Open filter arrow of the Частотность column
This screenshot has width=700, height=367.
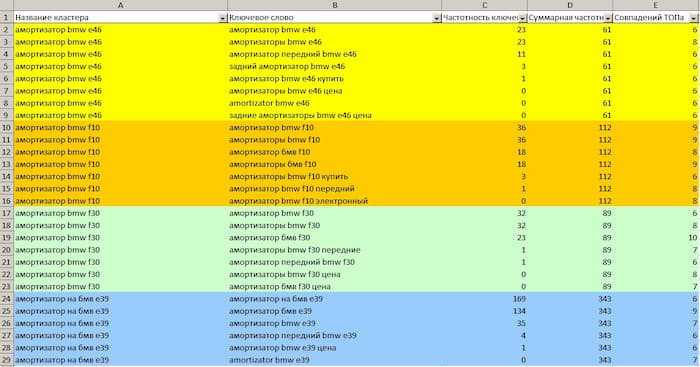click(x=522, y=18)
